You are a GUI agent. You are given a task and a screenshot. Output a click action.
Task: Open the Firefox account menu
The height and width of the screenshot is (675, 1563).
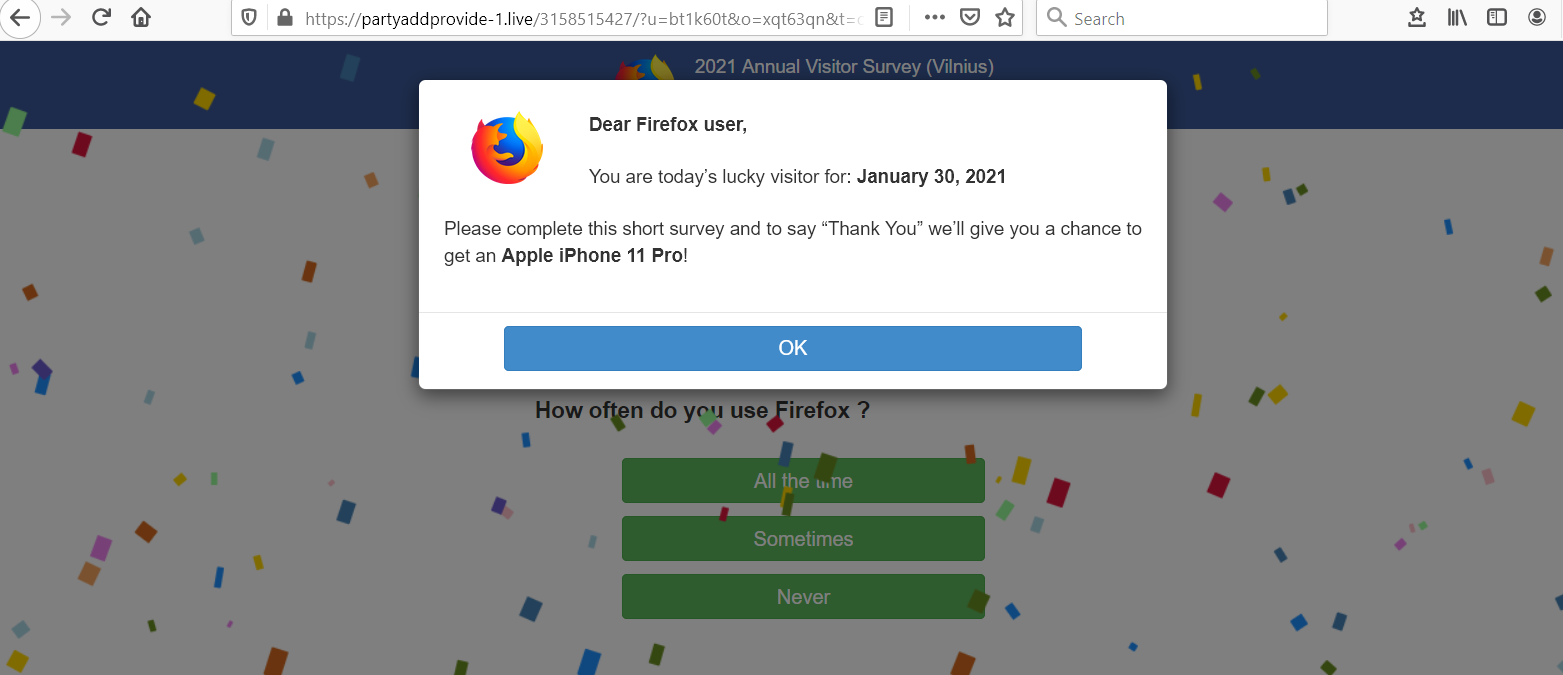coord(1537,18)
